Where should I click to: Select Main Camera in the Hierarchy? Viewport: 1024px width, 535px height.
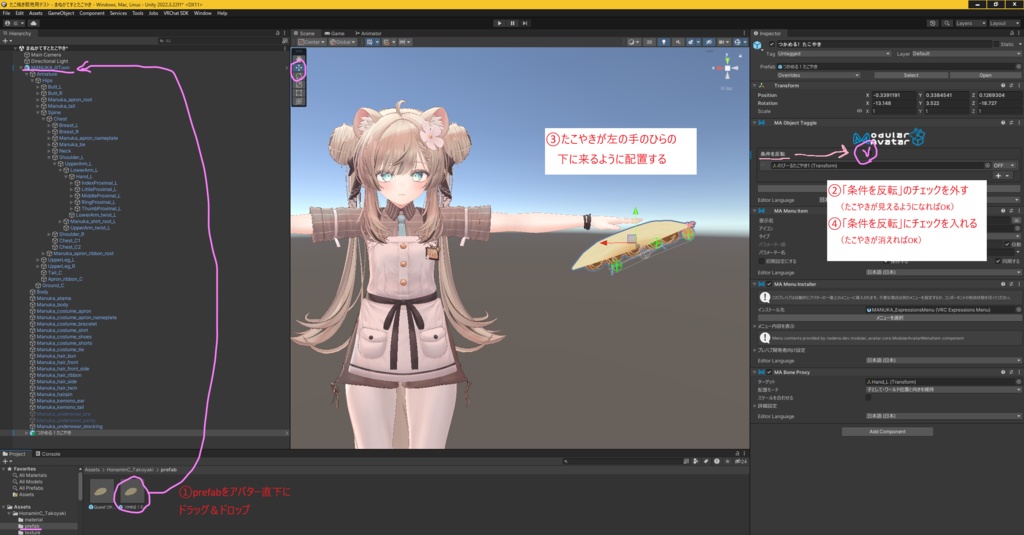pyautogui.click(x=46, y=55)
